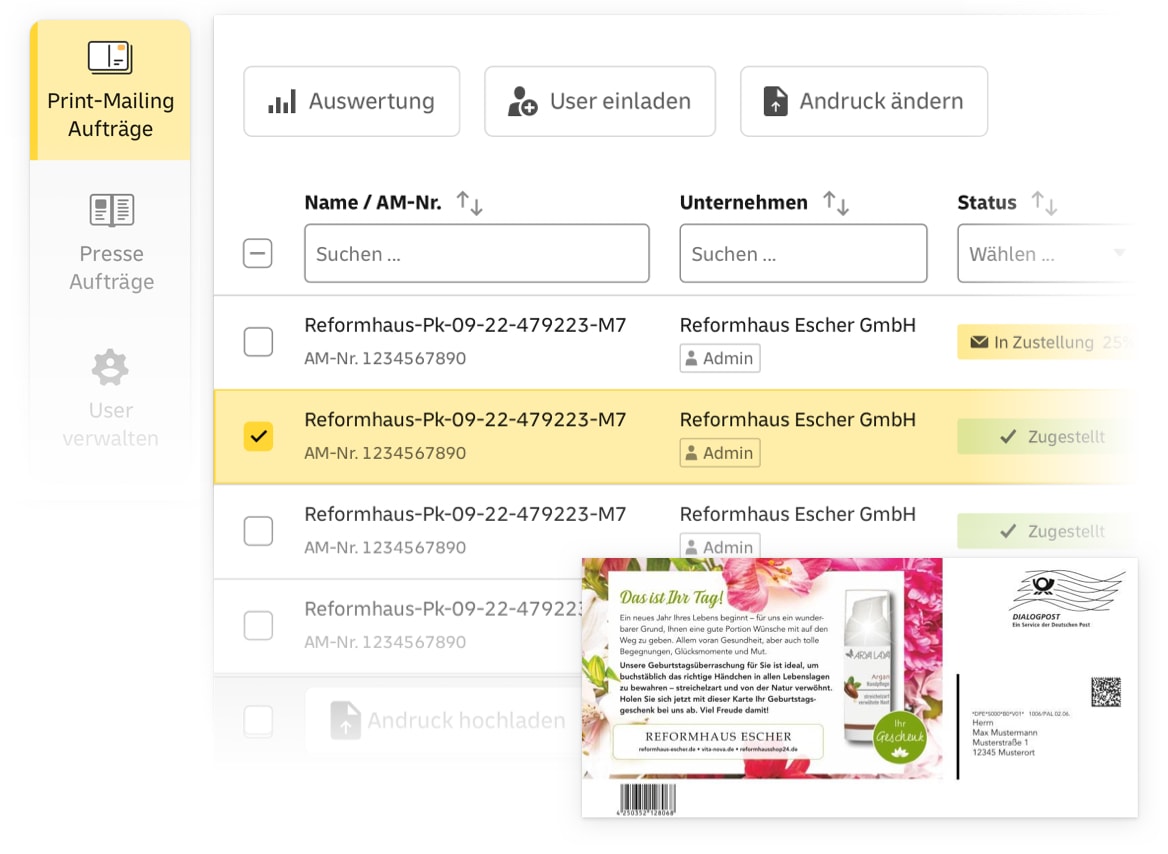This screenshot has height=854, width=1168.
Task: Click Admin badge in first row
Action: tap(720, 358)
